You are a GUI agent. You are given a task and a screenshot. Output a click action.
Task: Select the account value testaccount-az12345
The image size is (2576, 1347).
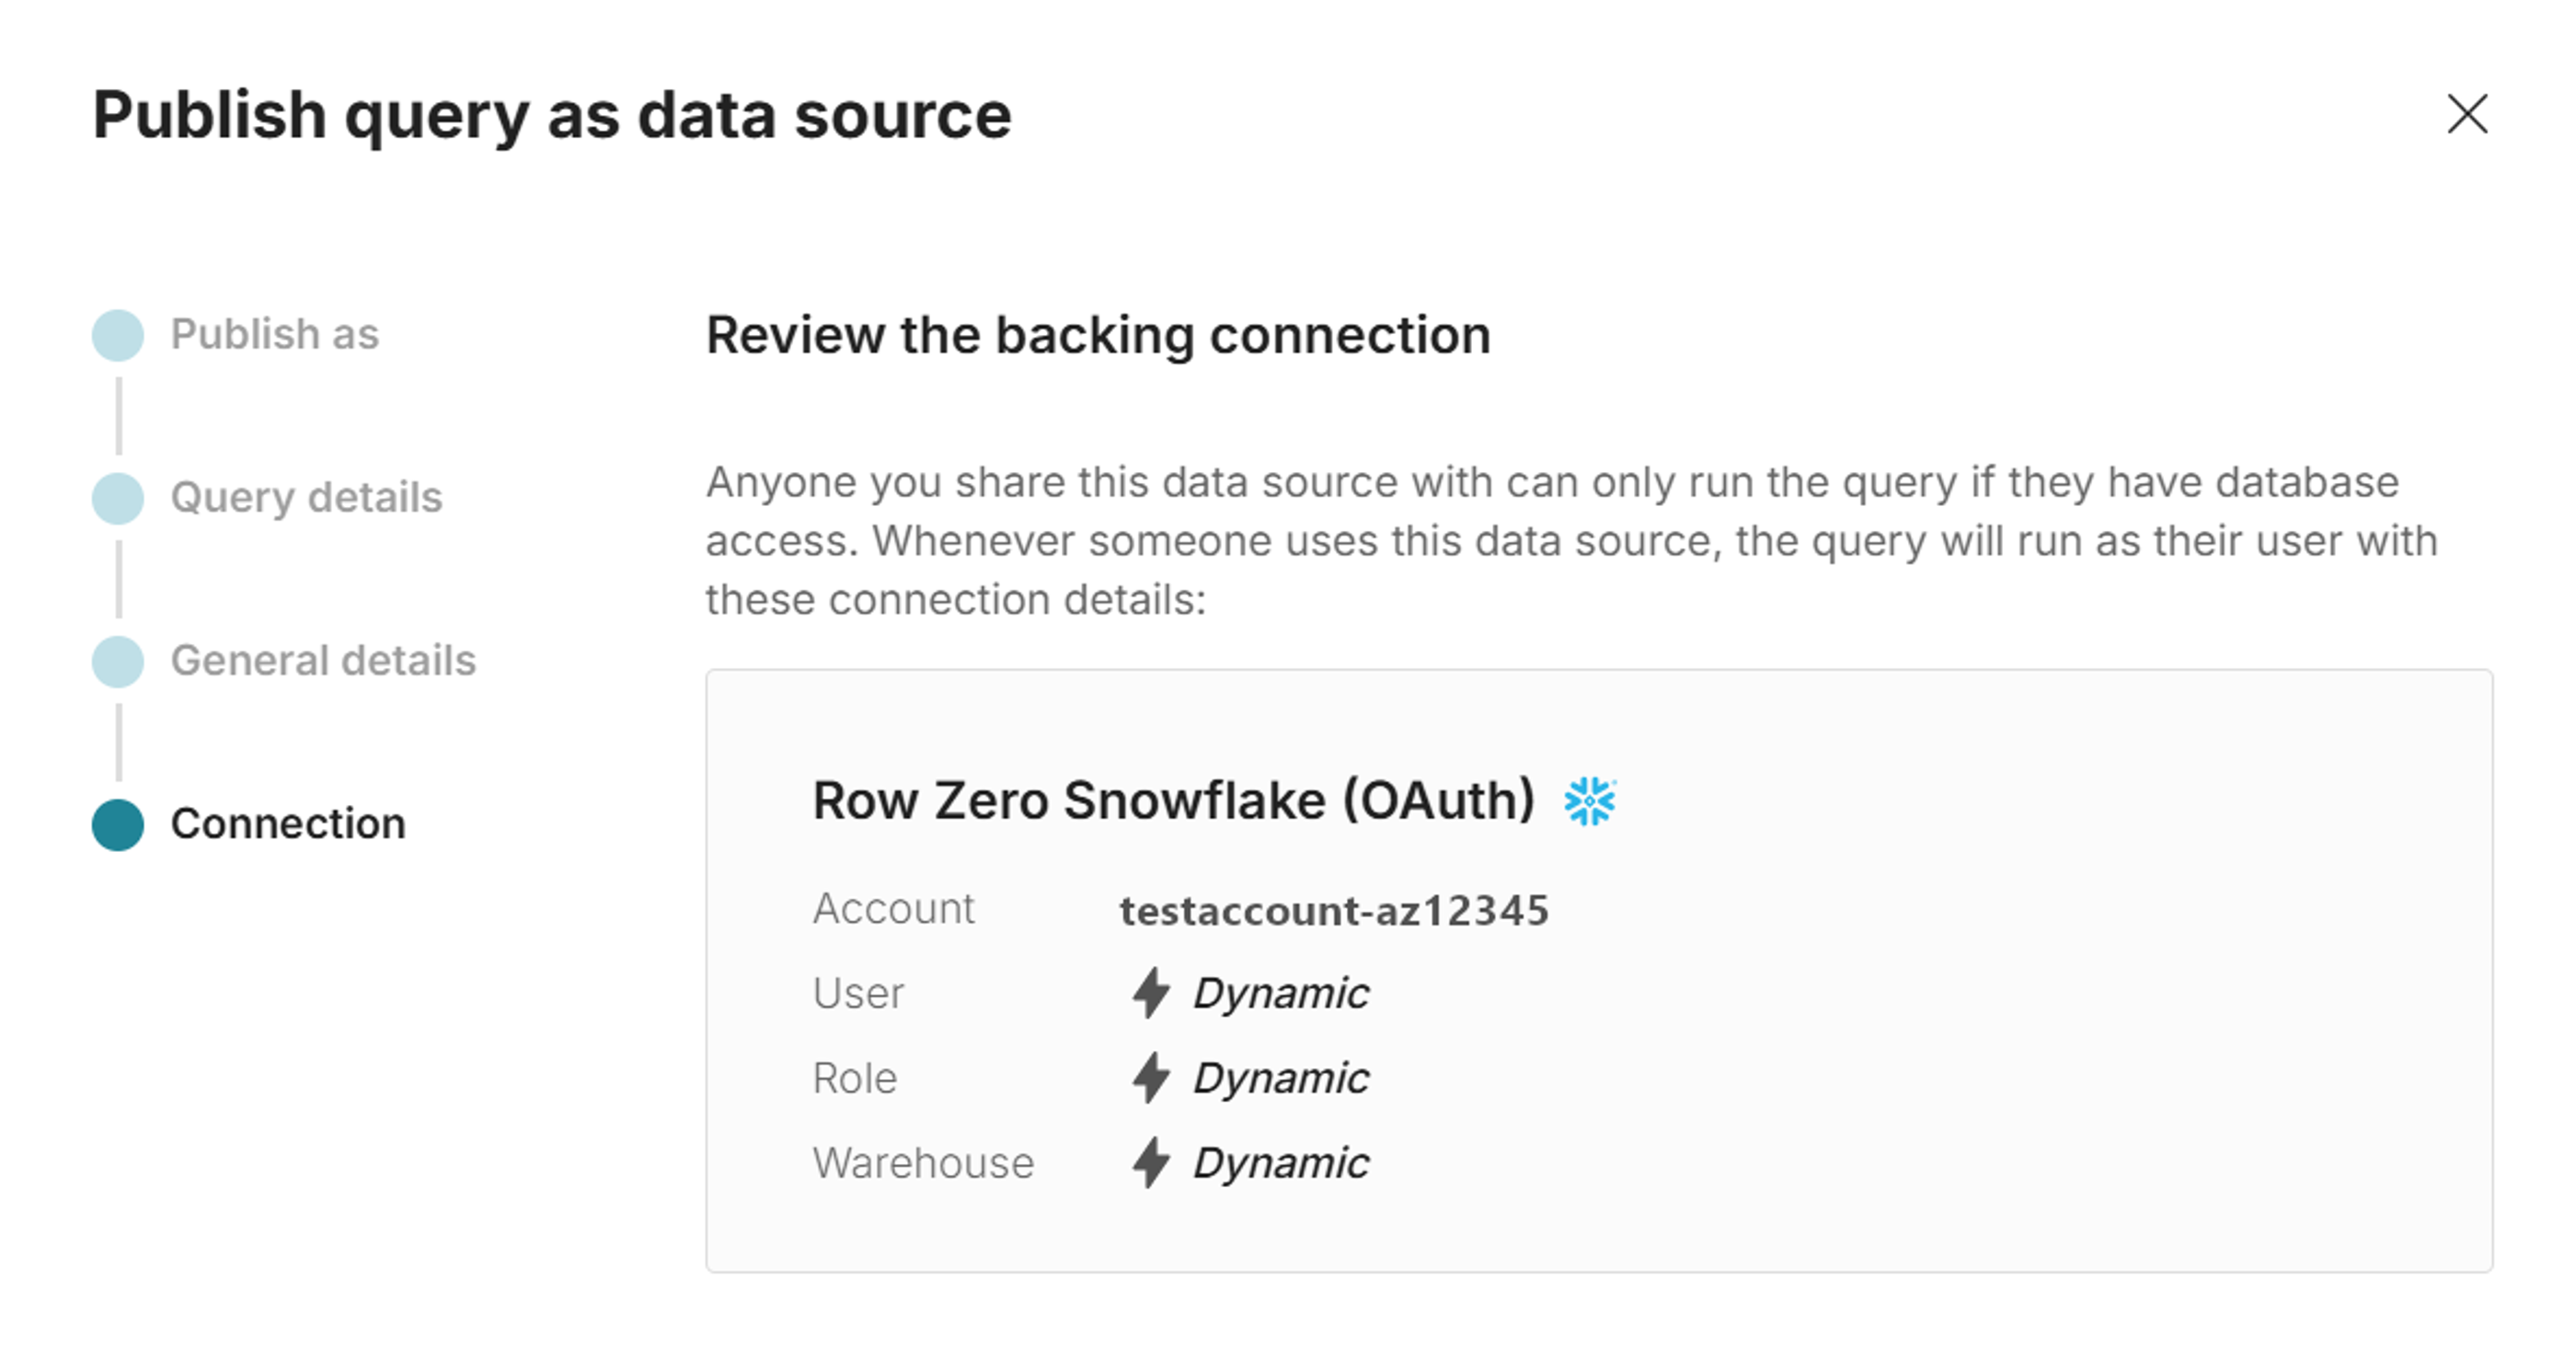(x=1334, y=910)
